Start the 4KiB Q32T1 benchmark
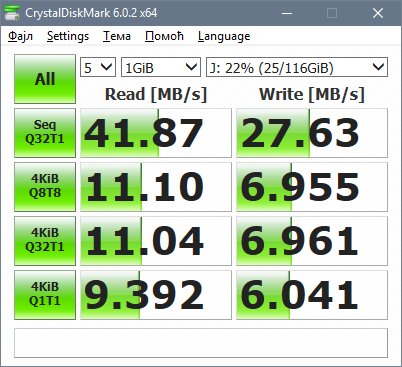402x367 pixels. pyautogui.click(x=45, y=241)
